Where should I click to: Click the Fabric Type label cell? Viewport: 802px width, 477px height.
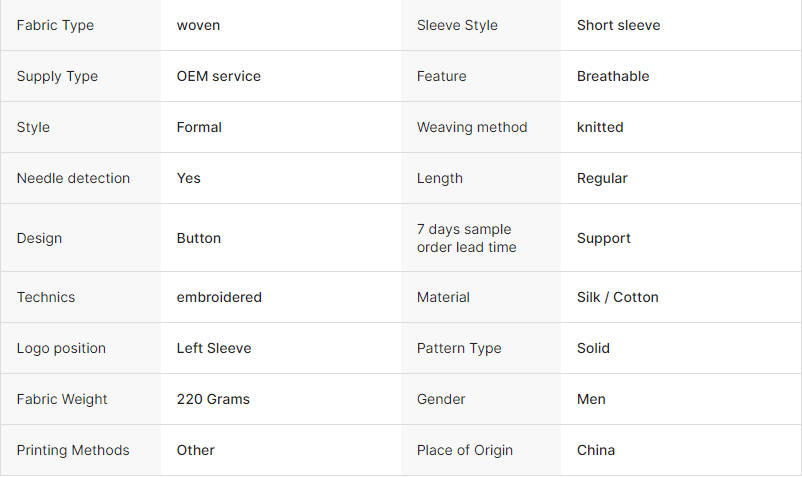click(x=55, y=25)
